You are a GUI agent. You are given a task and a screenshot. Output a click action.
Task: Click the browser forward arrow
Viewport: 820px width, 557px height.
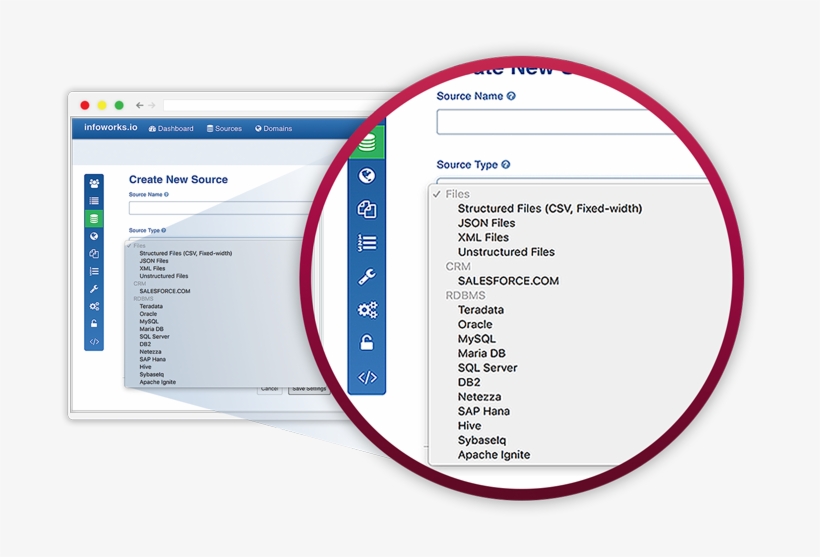[152, 106]
